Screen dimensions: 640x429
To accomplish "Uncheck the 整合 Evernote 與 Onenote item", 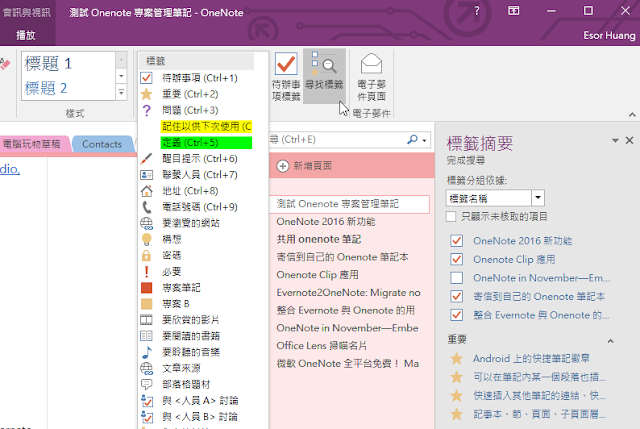I will (x=456, y=315).
